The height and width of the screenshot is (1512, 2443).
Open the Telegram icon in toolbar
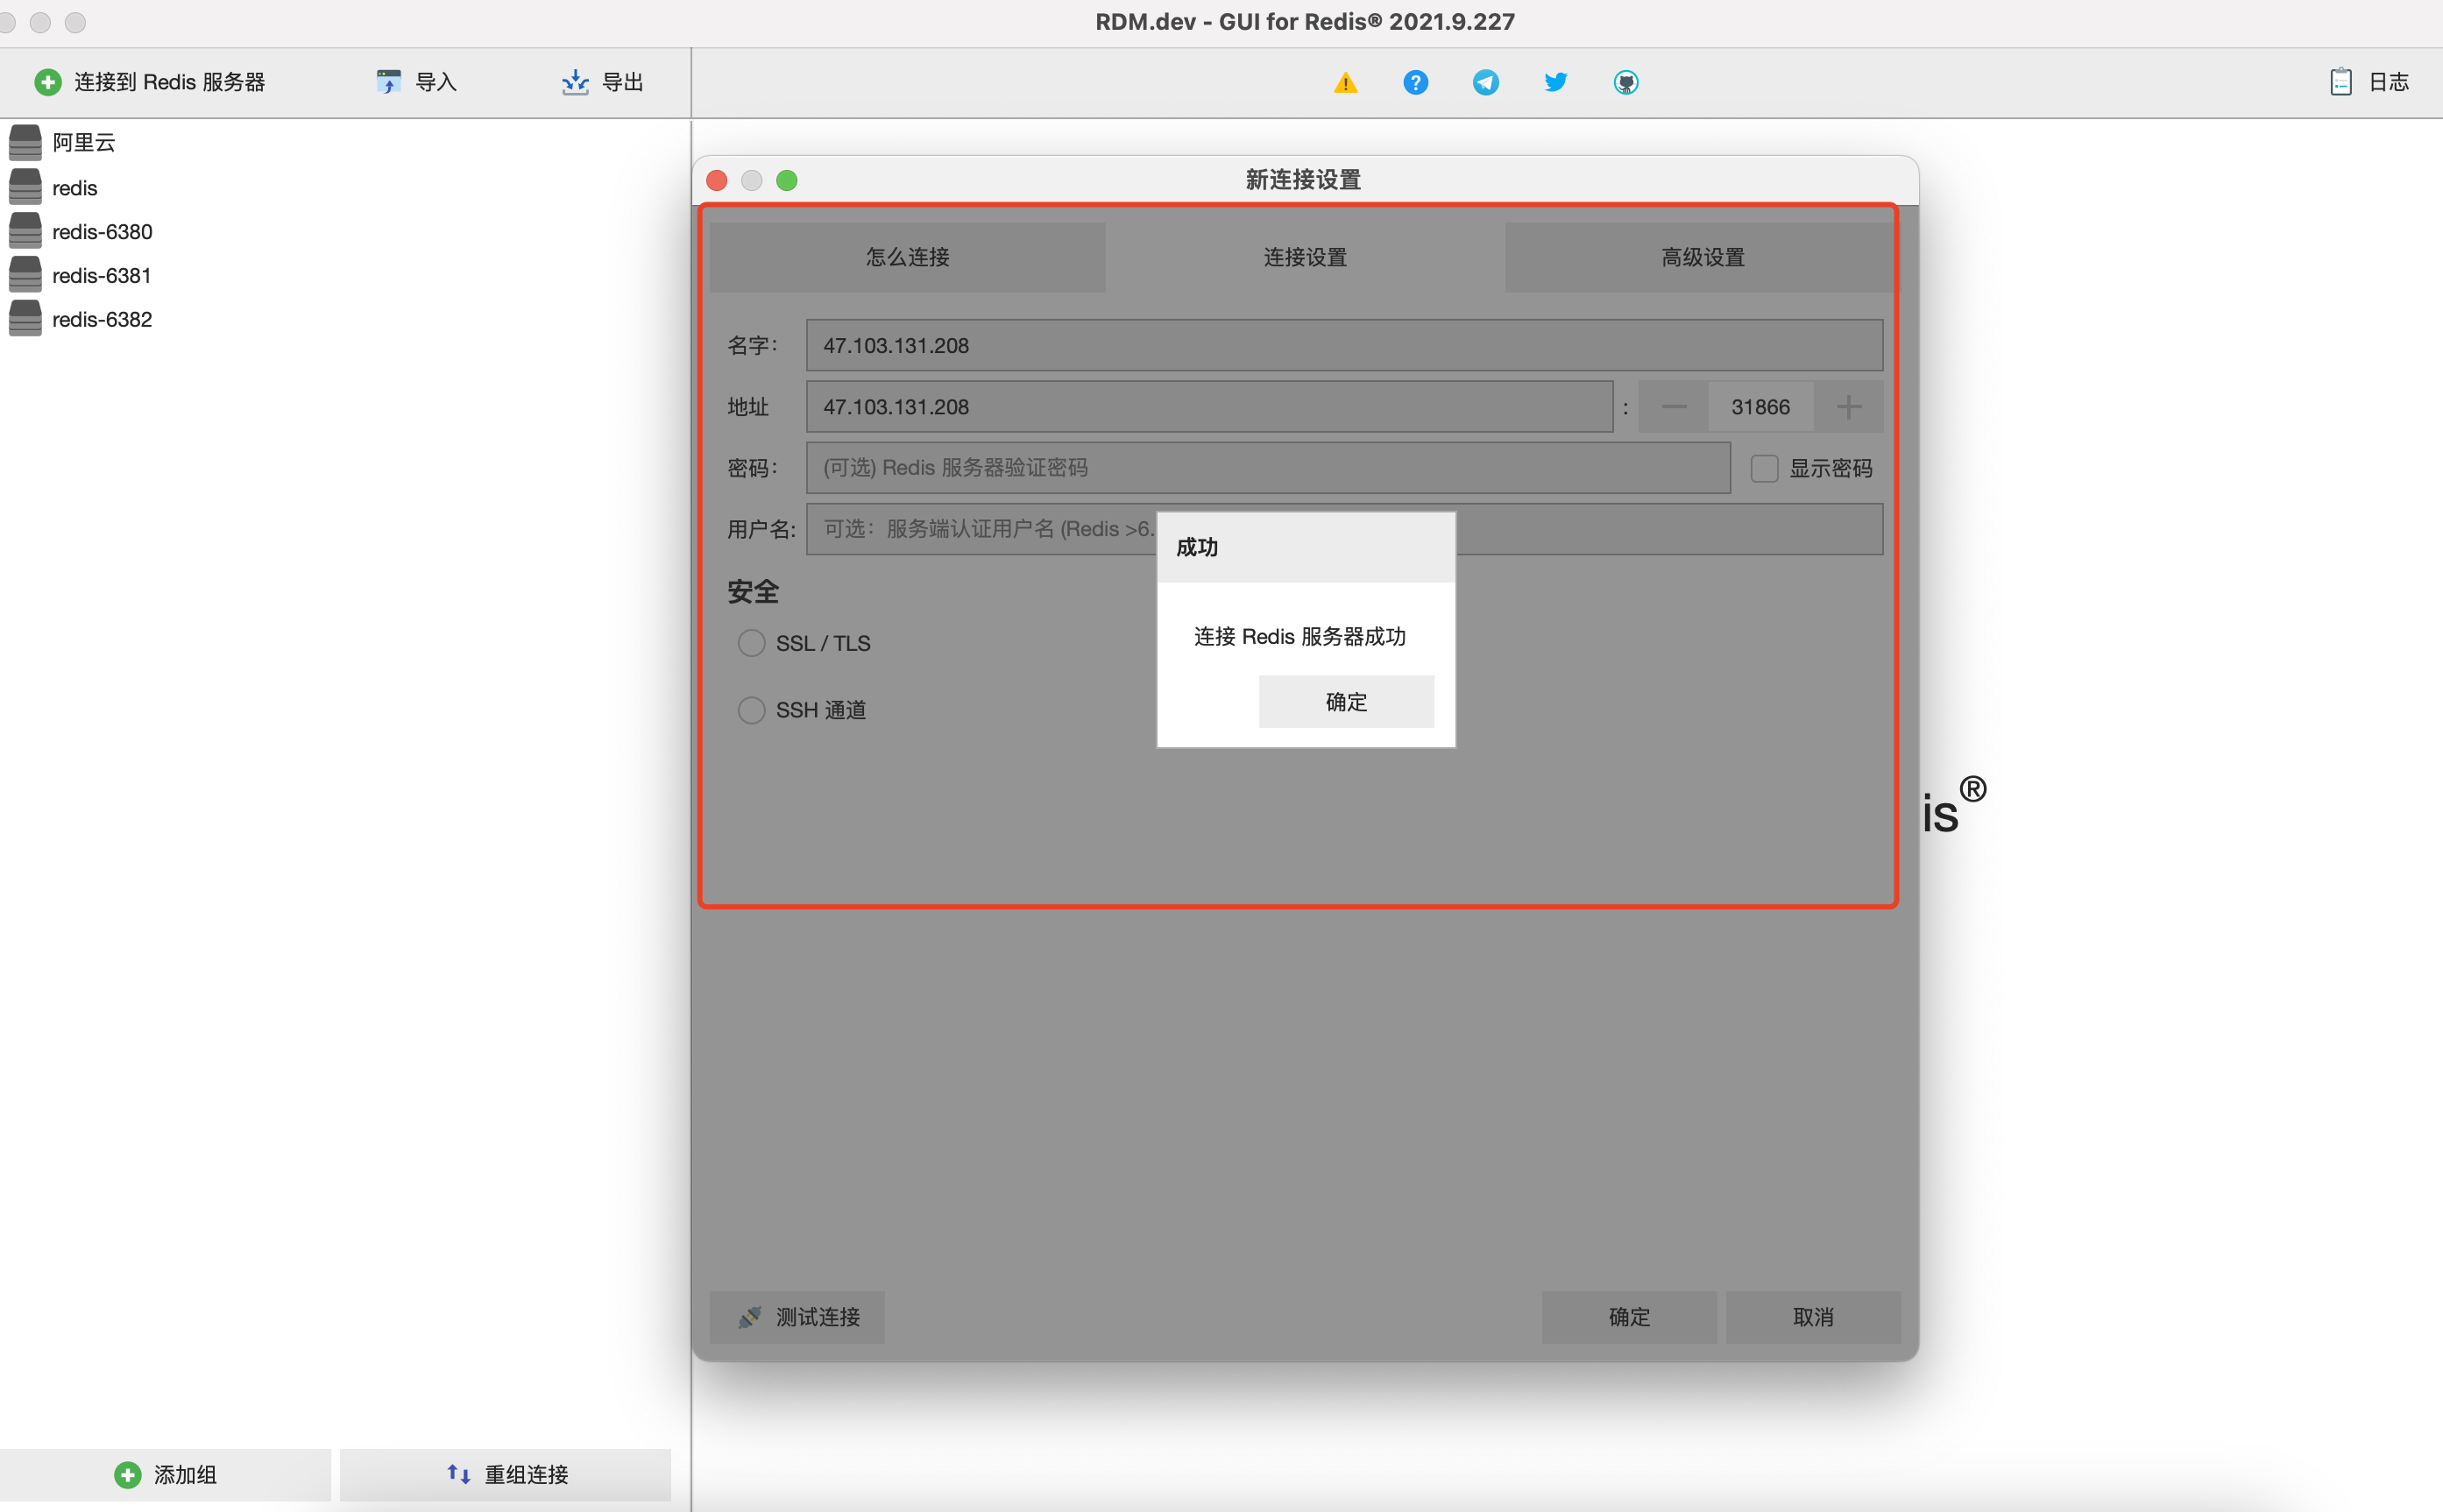pos(1486,82)
